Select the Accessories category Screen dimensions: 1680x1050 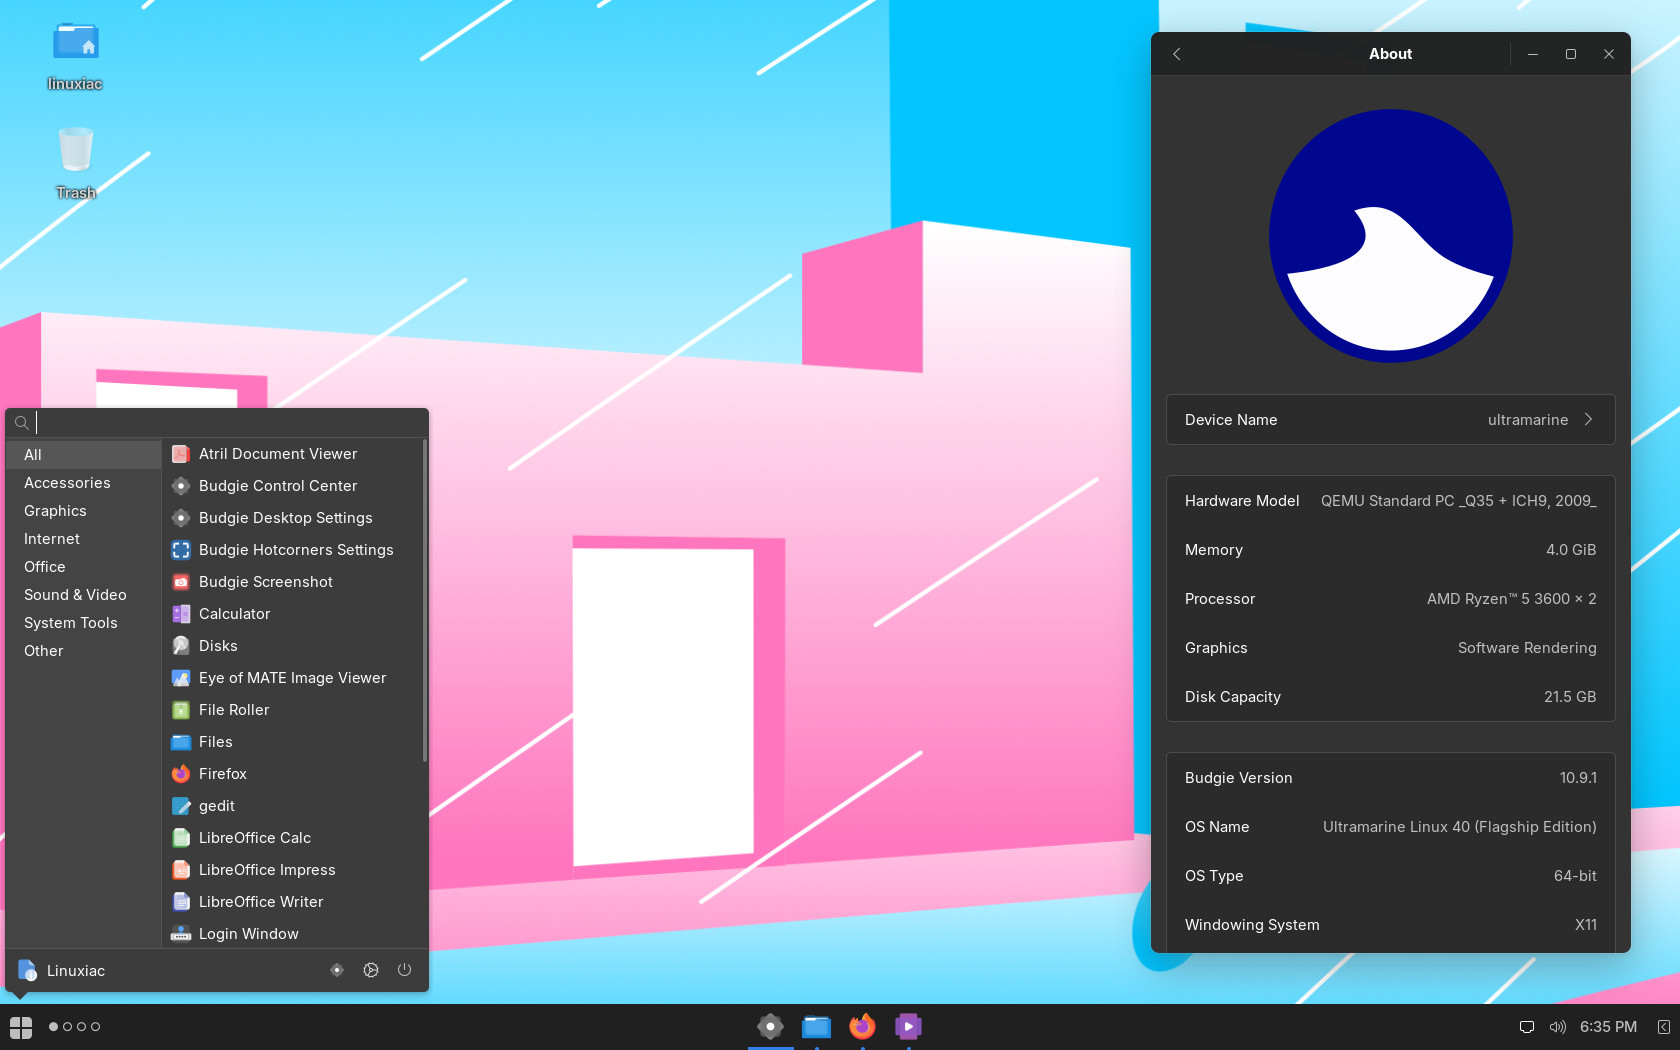pyautogui.click(x=84, y=483)
